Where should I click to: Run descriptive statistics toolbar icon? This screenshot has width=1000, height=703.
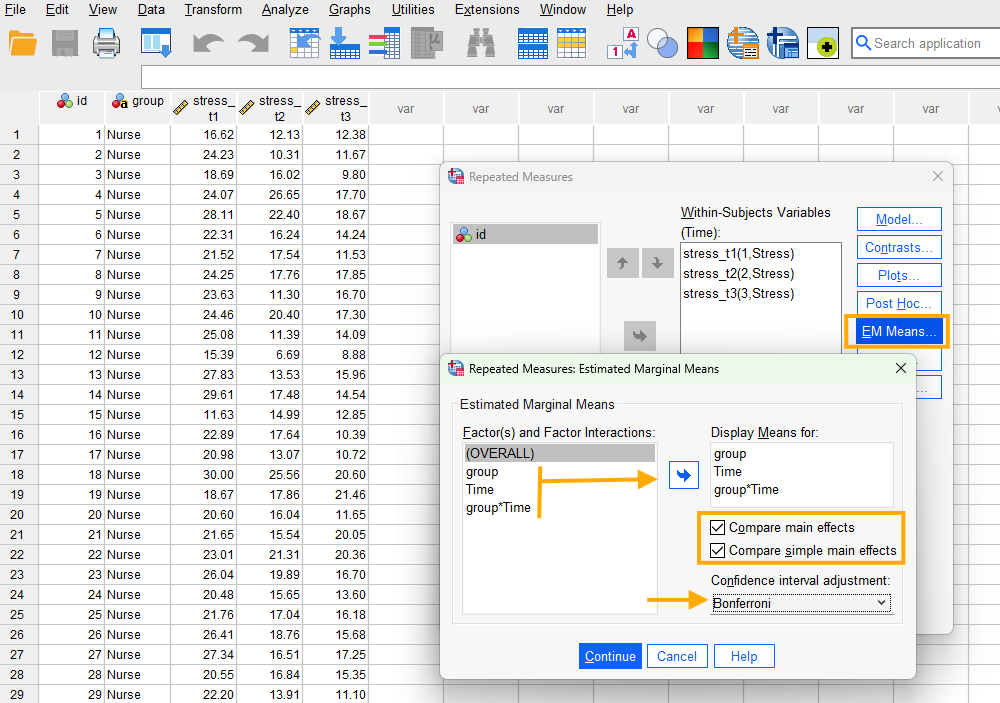point(427,43)
